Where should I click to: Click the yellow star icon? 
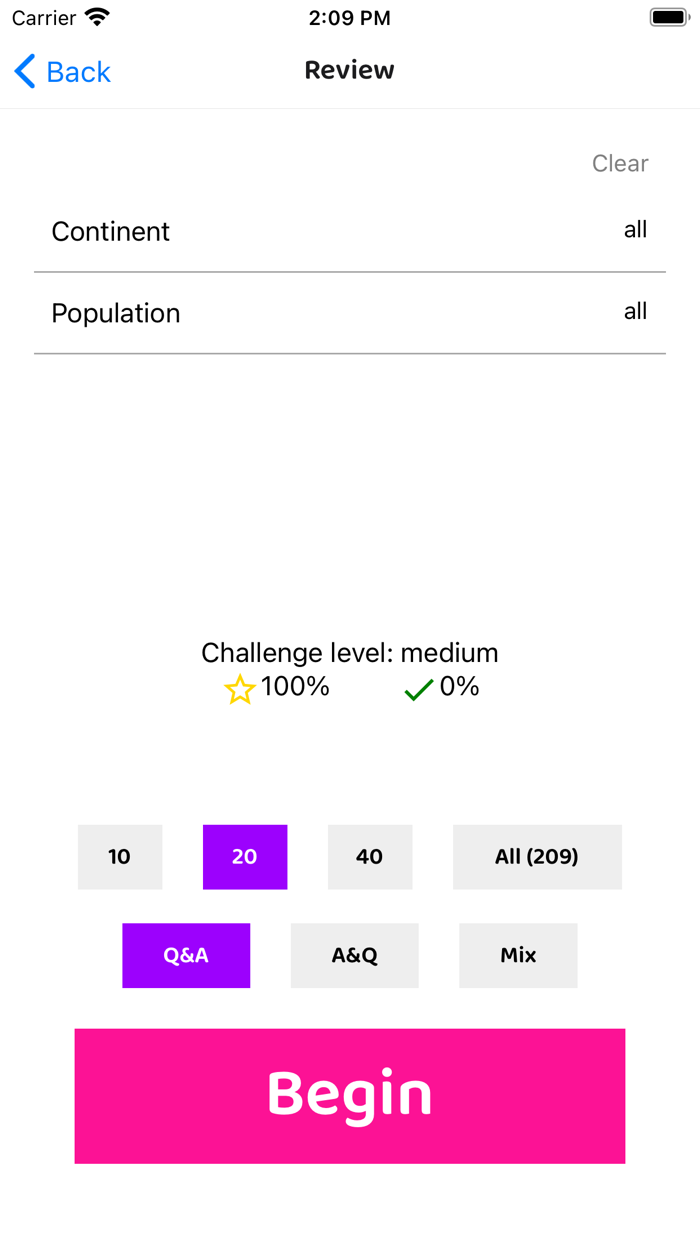[240, 689]
